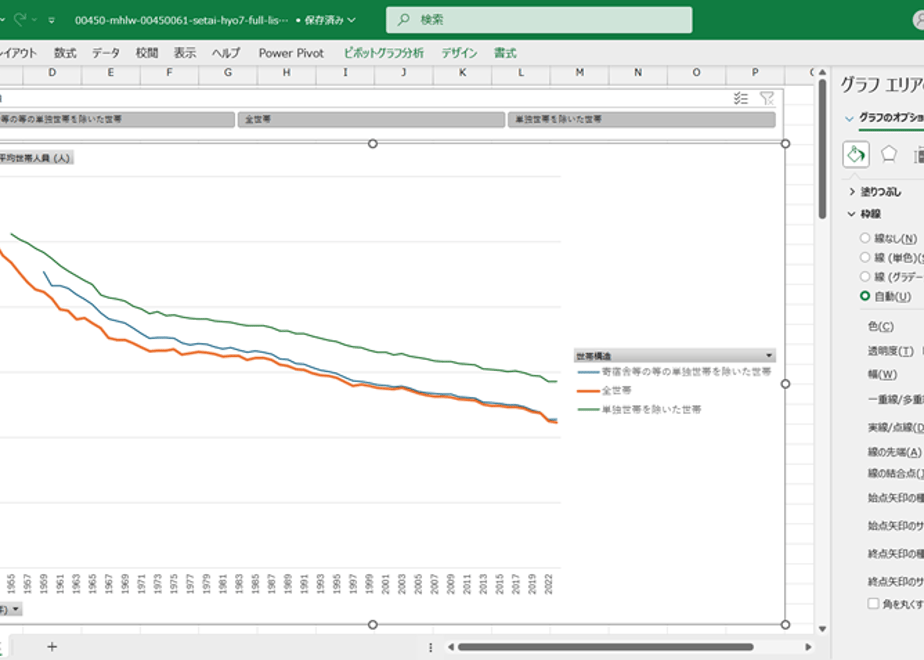Click the horizontal scrollbar left arrow
Viewport: 924px width, 660px height.
click(x=451, y=647)
